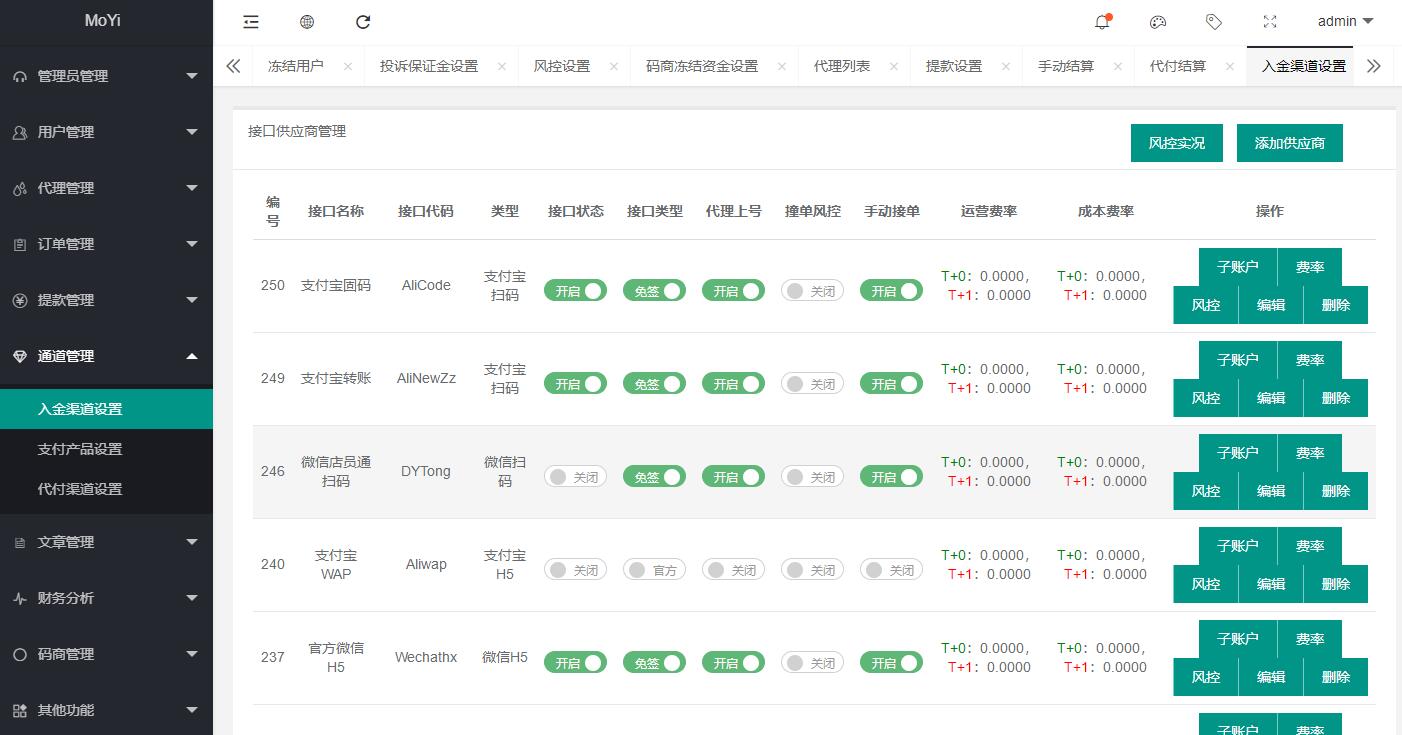The height and width of the screenshot is (735, 1402).
Task: Click the 财务分析 pulse icon
Action: pyautogui.click(x=20, y=598)
